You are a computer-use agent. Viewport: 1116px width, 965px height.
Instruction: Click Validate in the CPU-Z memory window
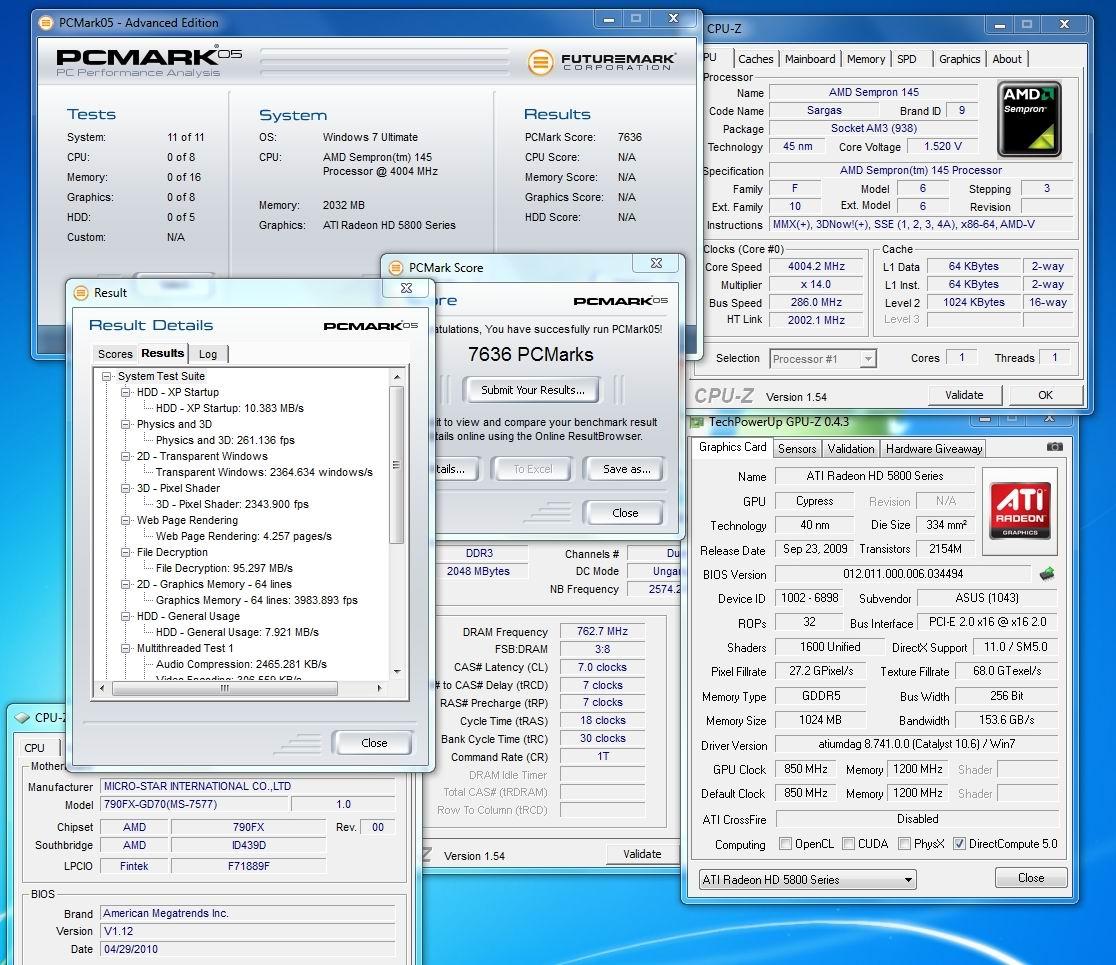[x=642, y=854]
